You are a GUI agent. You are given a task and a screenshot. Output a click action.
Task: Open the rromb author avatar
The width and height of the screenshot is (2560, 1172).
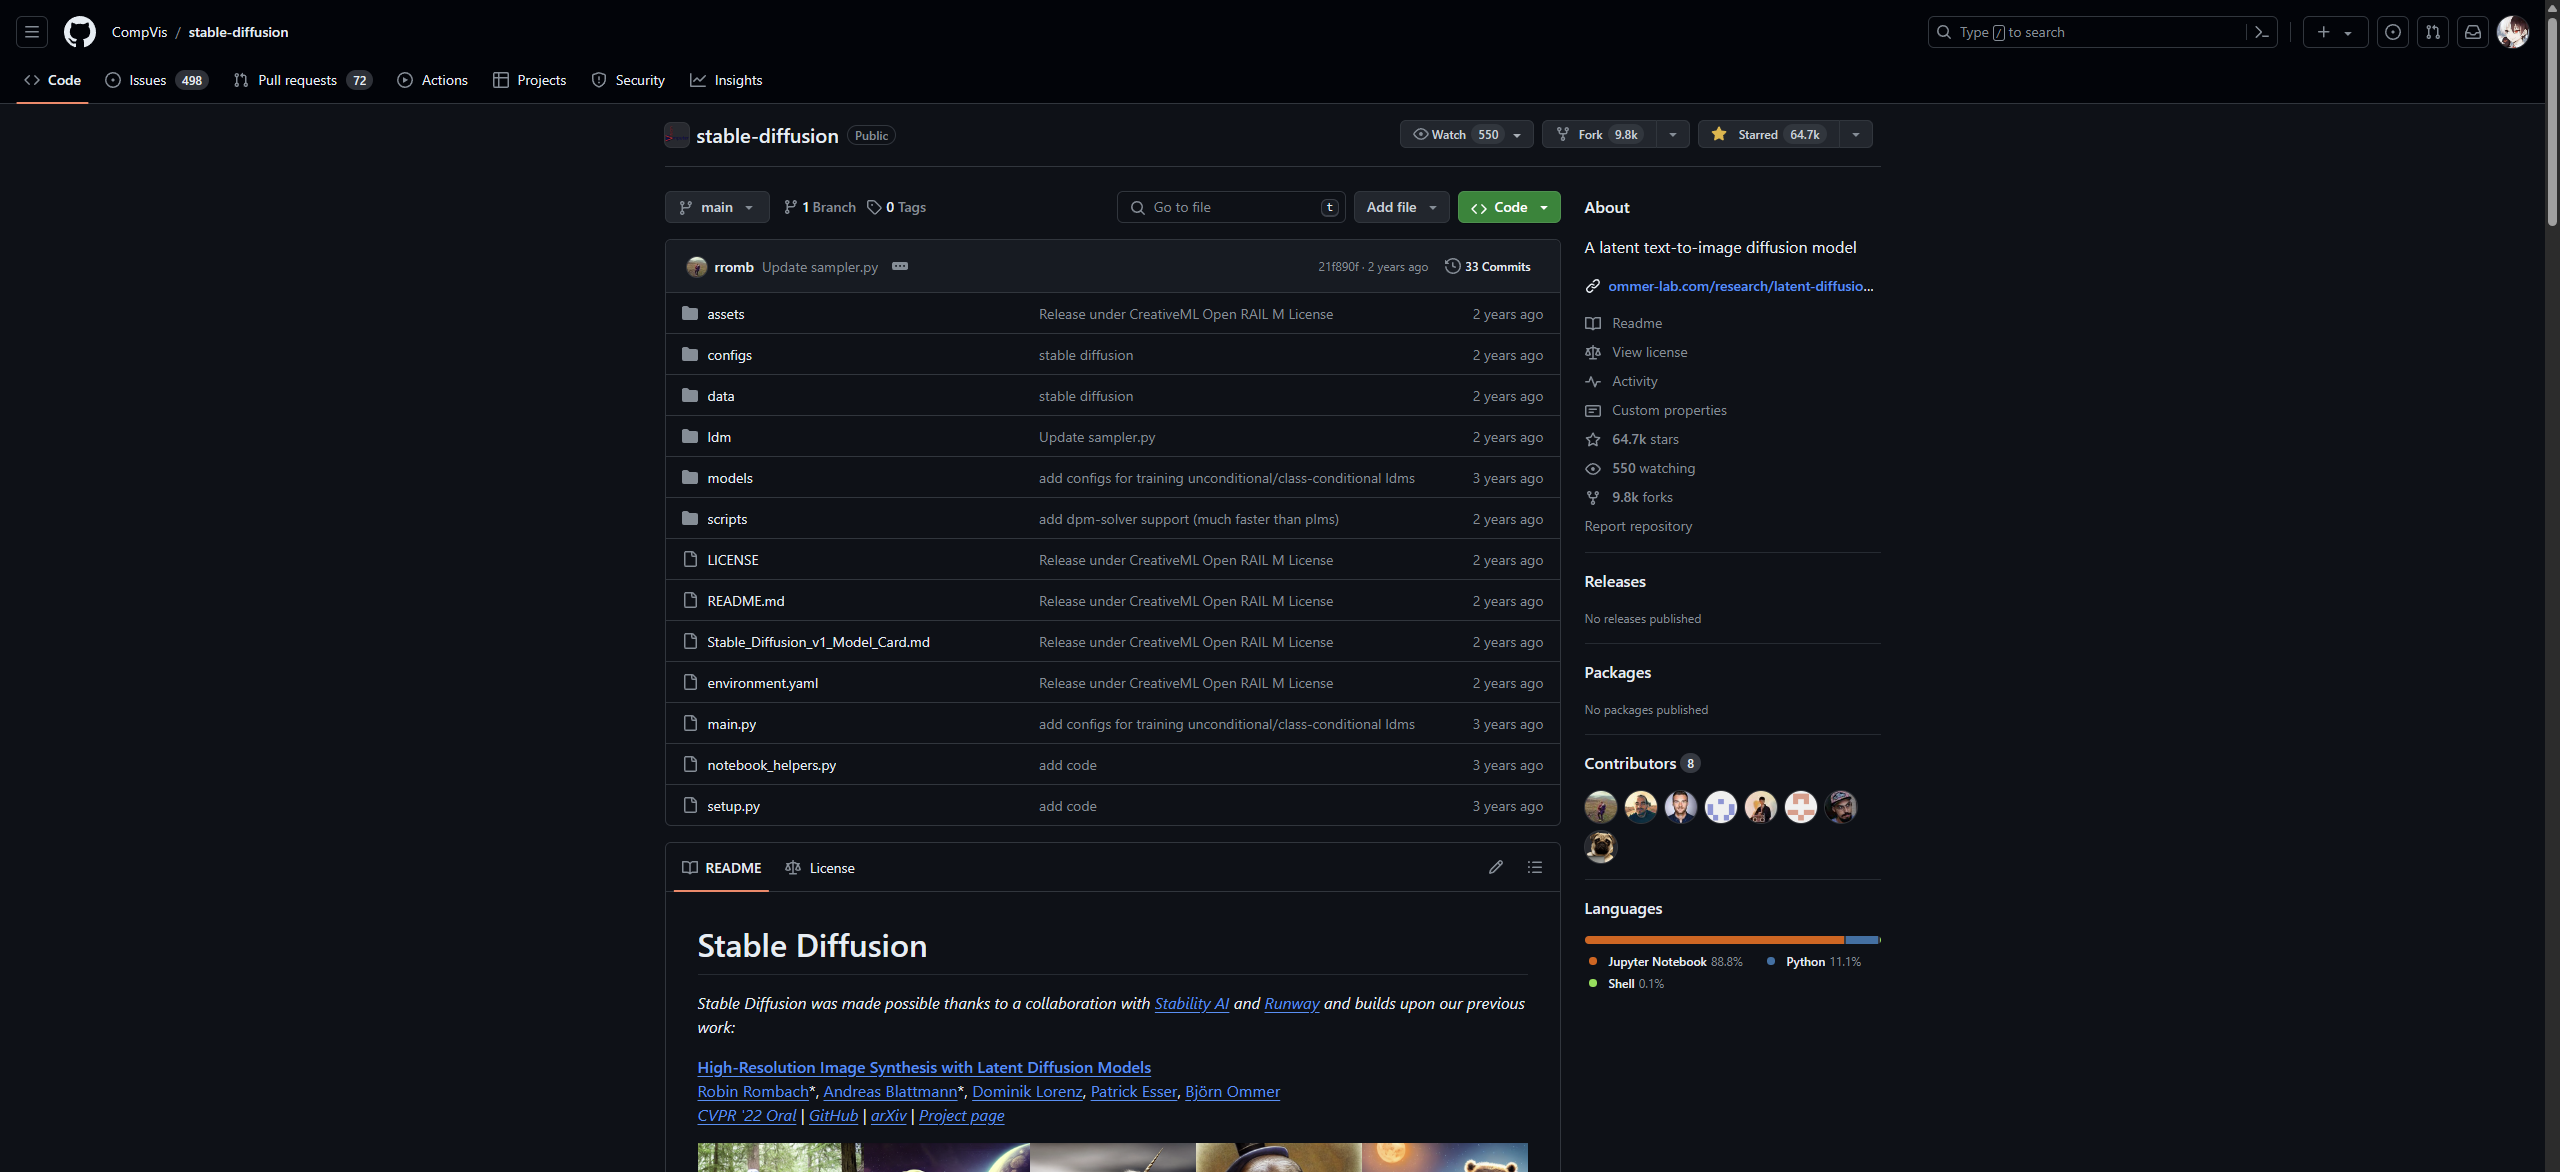pyautogui.click(x=696, y=267)
